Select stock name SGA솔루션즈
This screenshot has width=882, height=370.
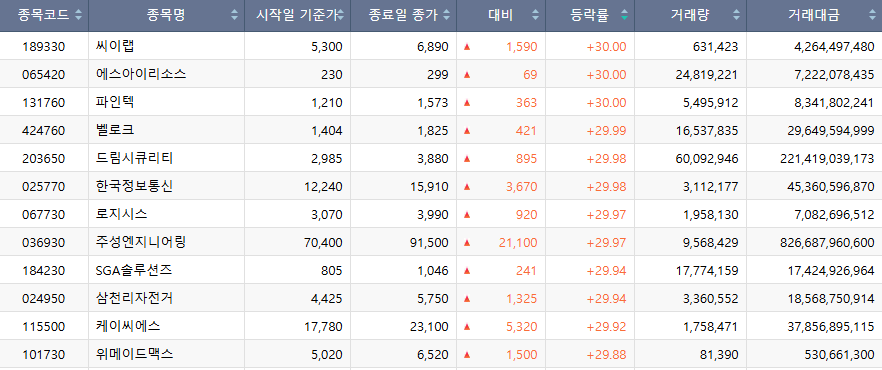pos(134,270)
